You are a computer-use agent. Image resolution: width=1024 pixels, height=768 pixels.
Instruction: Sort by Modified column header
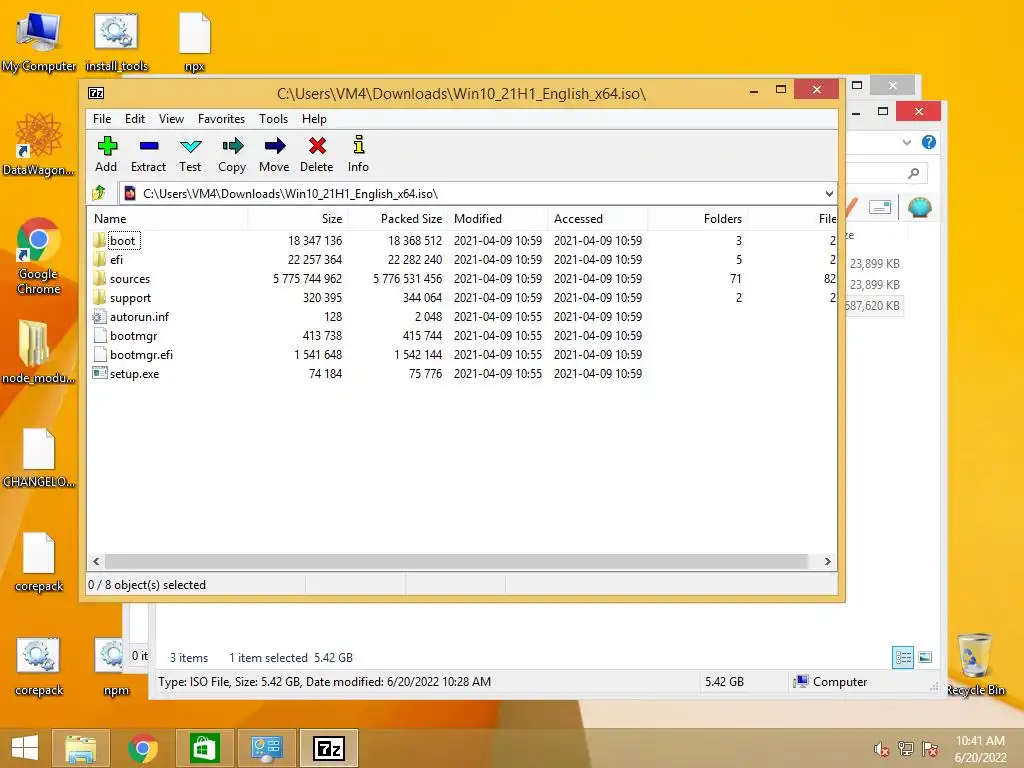pyautogui.click(x=497, y=219)
